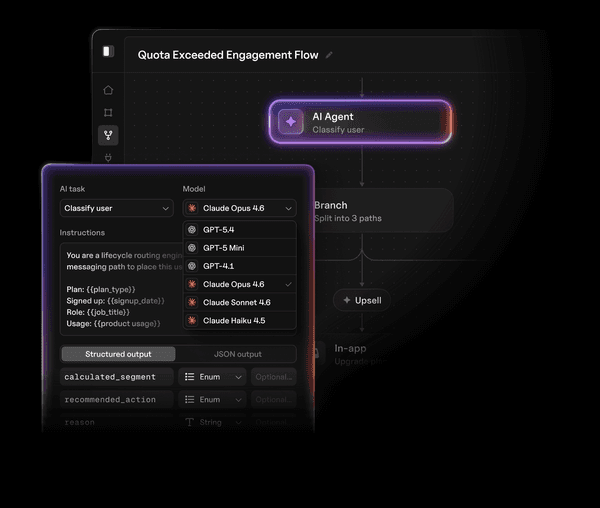
Task: Switch to Structured output tab
Action: [118, 354]
